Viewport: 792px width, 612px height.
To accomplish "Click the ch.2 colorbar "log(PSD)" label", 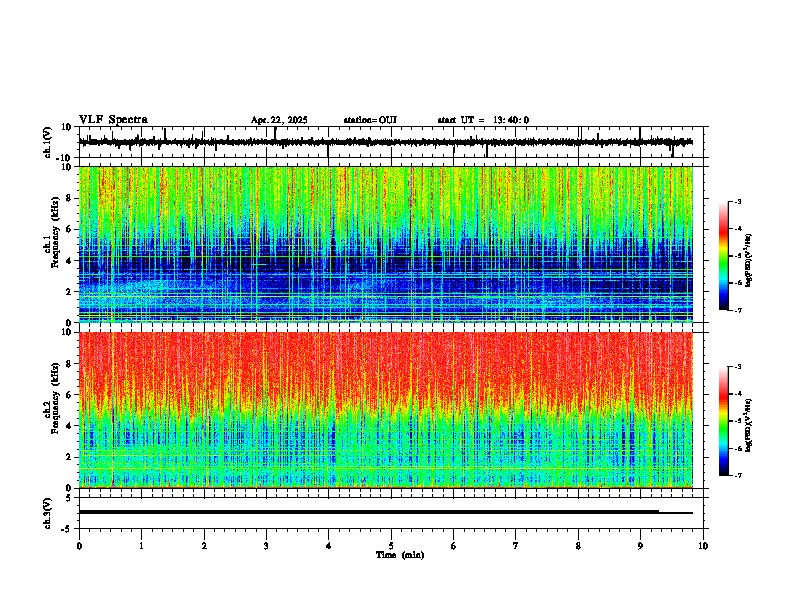I will pos(749,425).
